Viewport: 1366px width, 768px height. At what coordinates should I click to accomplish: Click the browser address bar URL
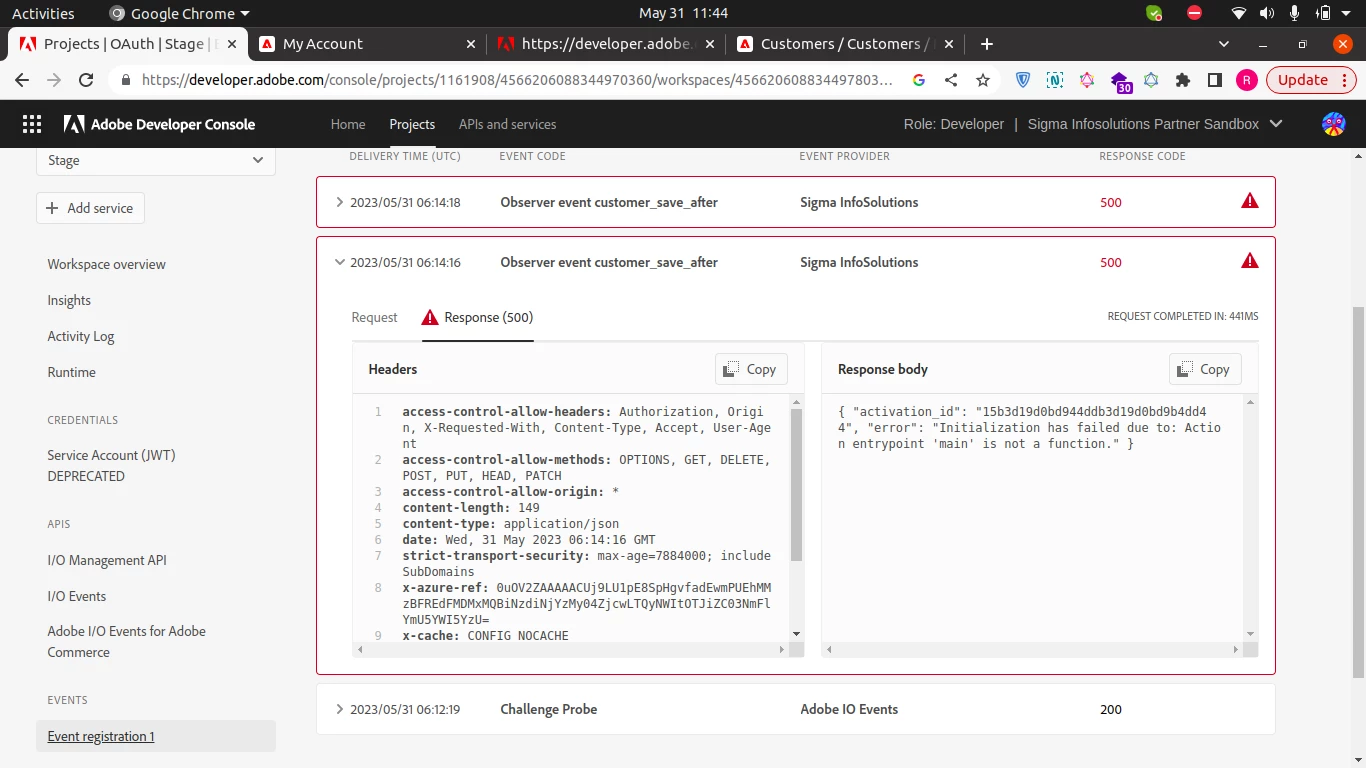coord(517,80)
